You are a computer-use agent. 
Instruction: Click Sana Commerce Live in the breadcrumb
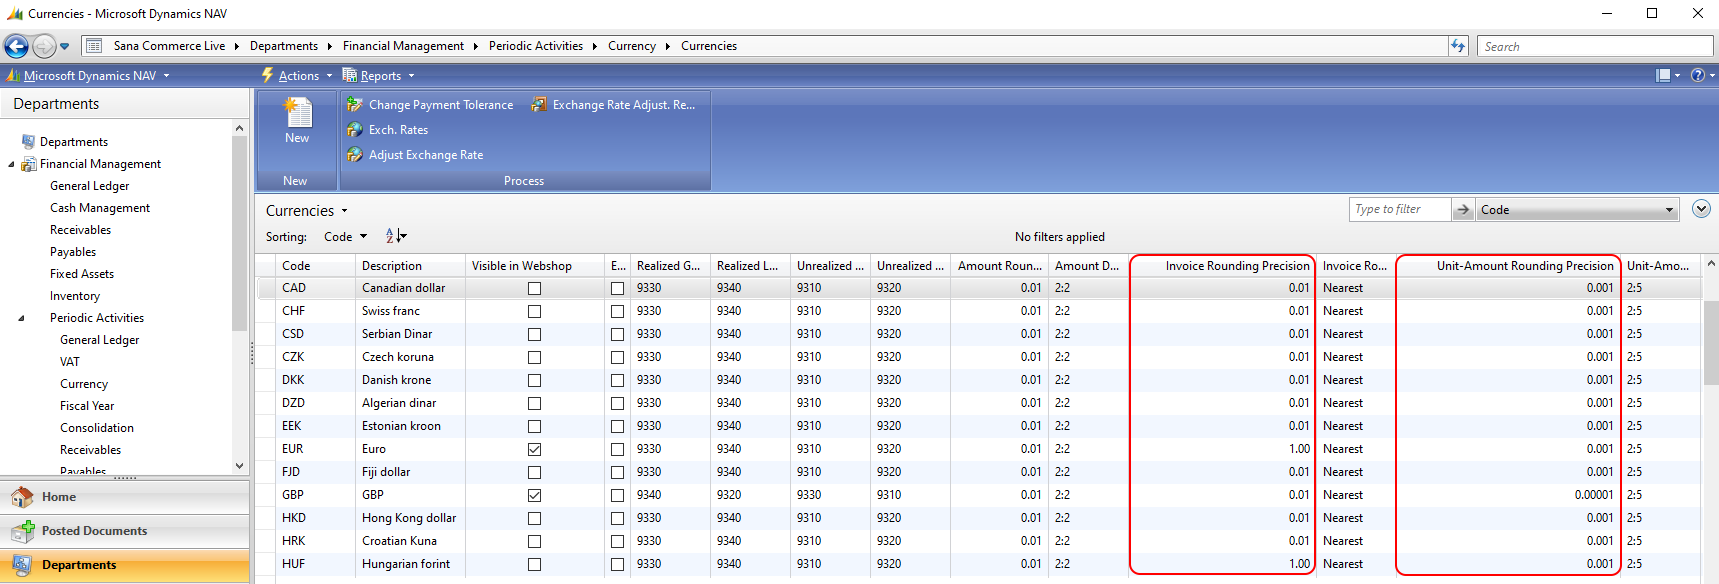pos(169,46)
